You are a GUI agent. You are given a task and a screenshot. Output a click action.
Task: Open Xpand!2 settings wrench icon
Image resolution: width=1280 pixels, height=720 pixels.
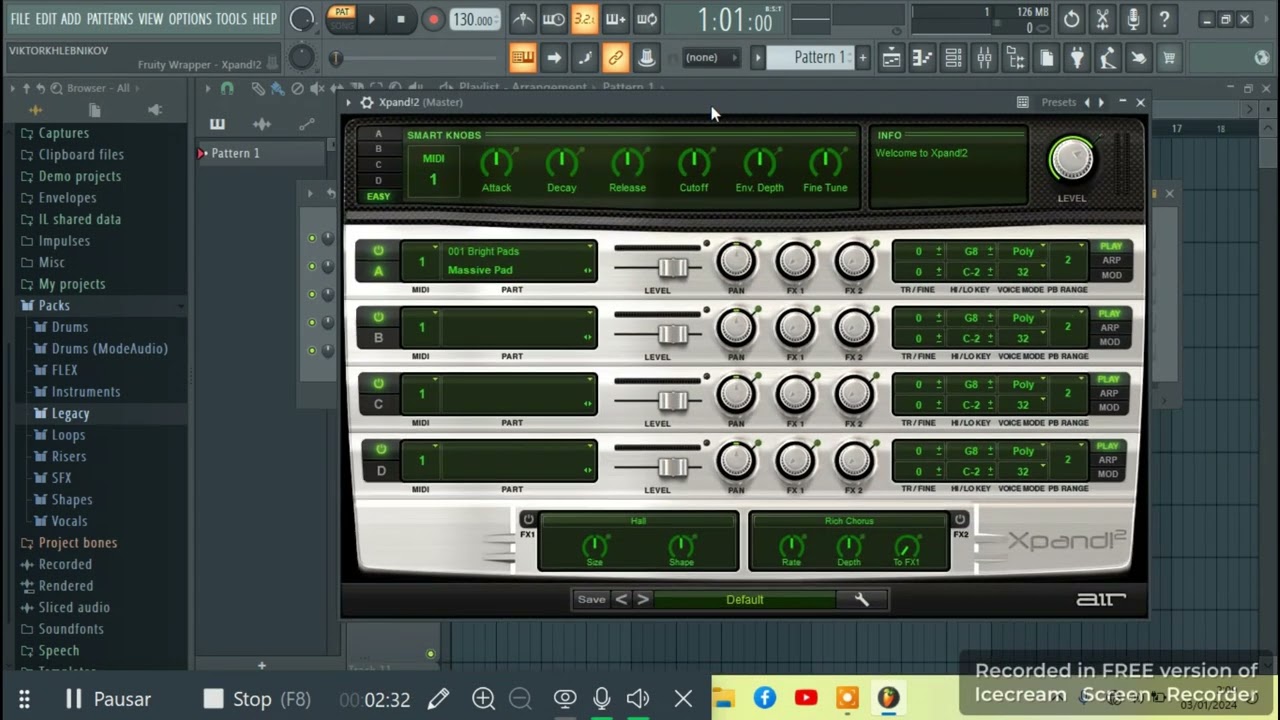tap(861, 600)
